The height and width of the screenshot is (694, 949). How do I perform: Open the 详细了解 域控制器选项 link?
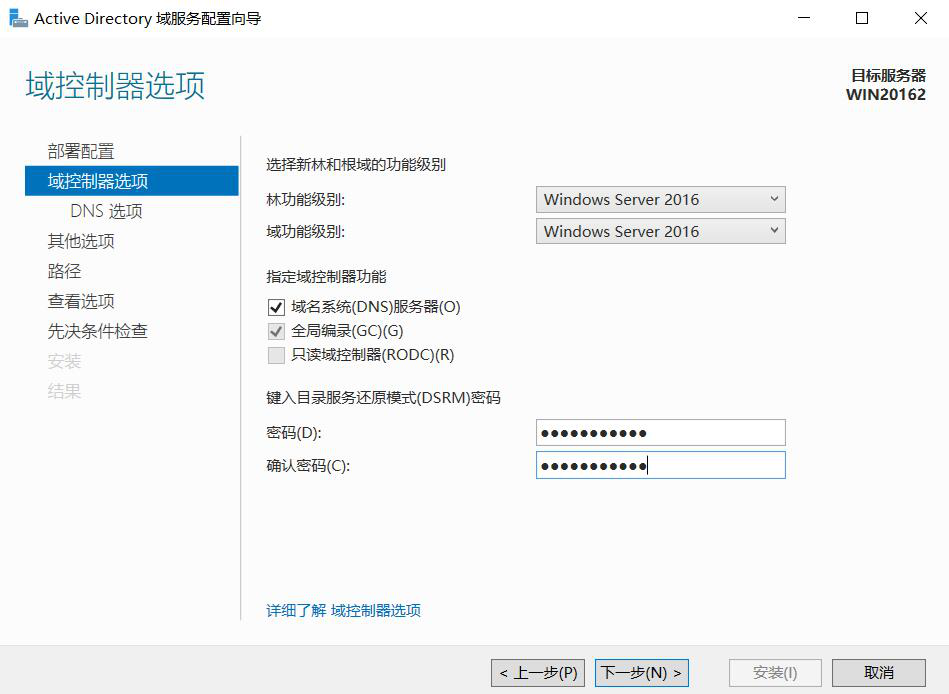point(343,611)
